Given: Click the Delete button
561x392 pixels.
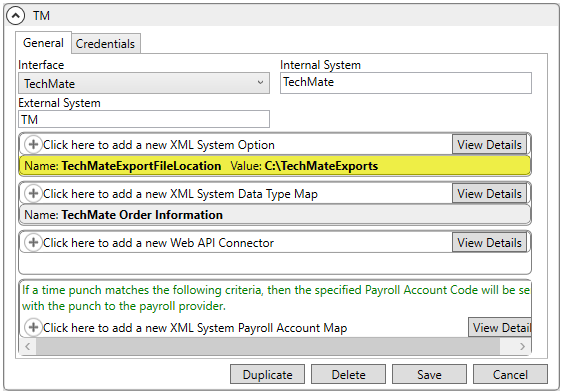Looking at the screenshot, I should pyautogui.click(x=348, y=374).
